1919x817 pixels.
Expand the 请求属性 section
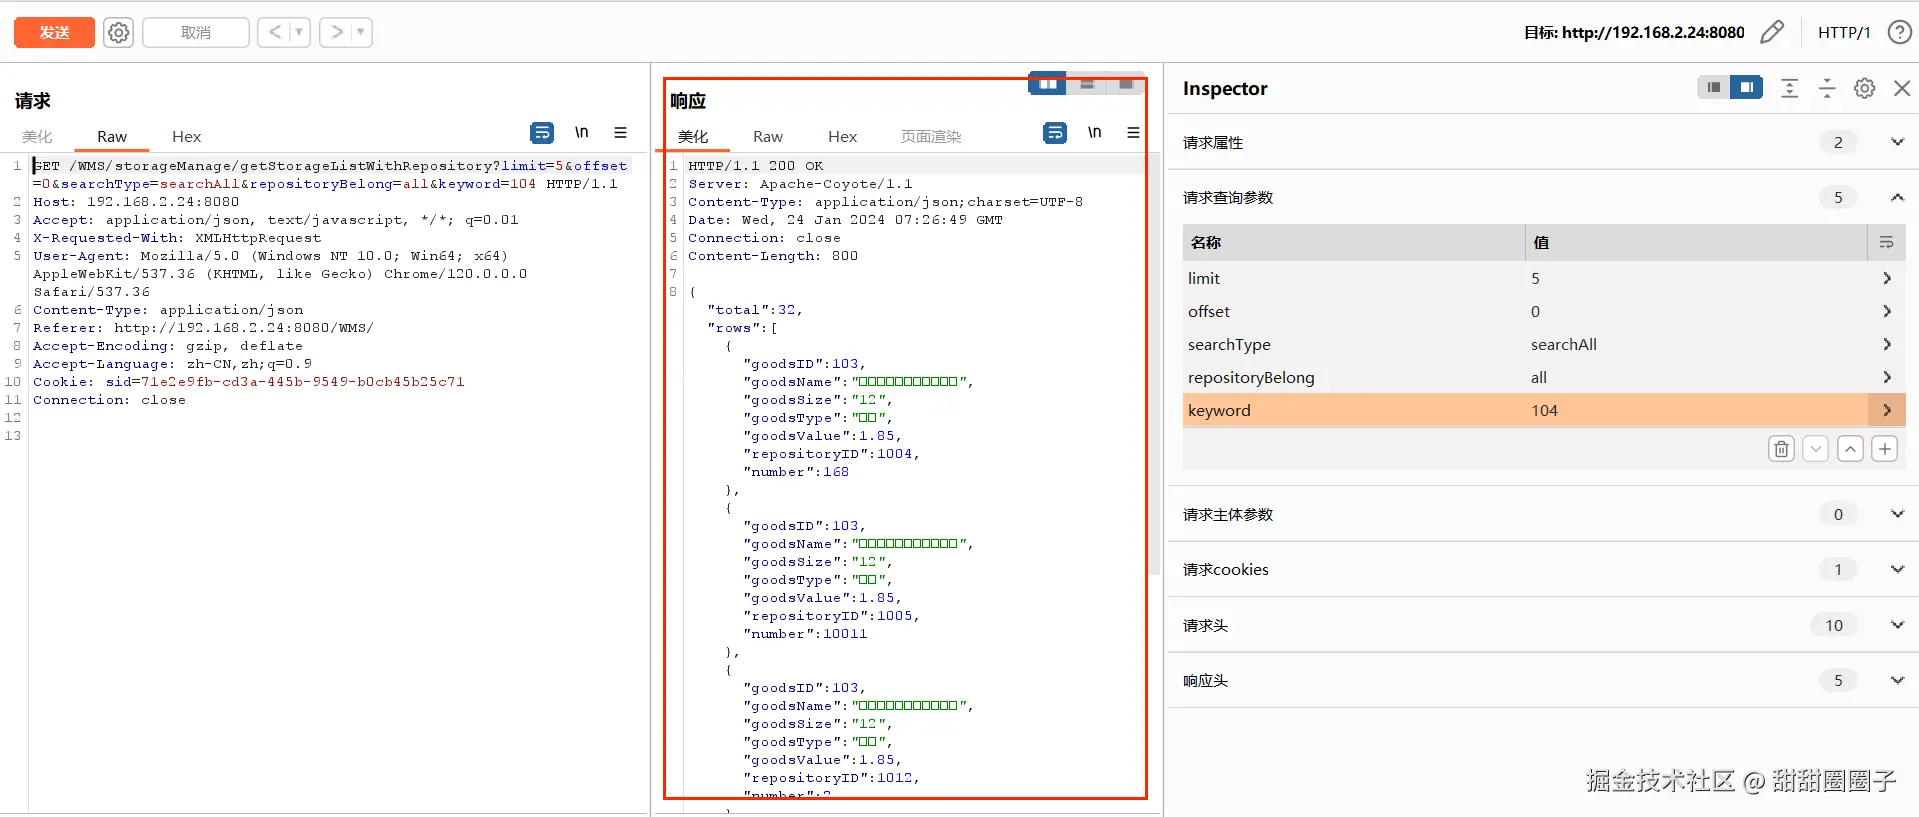click(1896, 142)
